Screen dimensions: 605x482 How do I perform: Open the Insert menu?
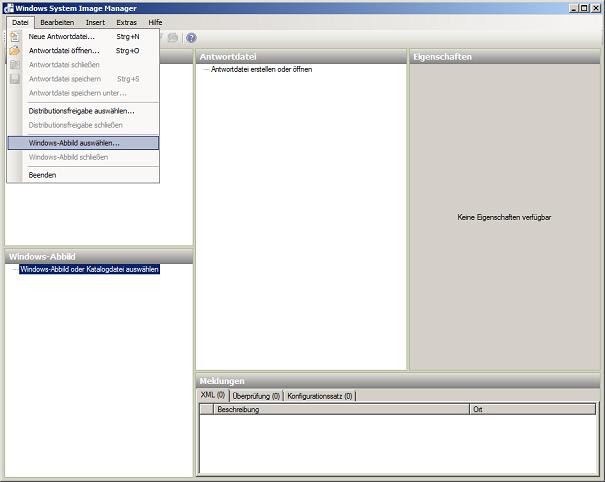(95, 22)
